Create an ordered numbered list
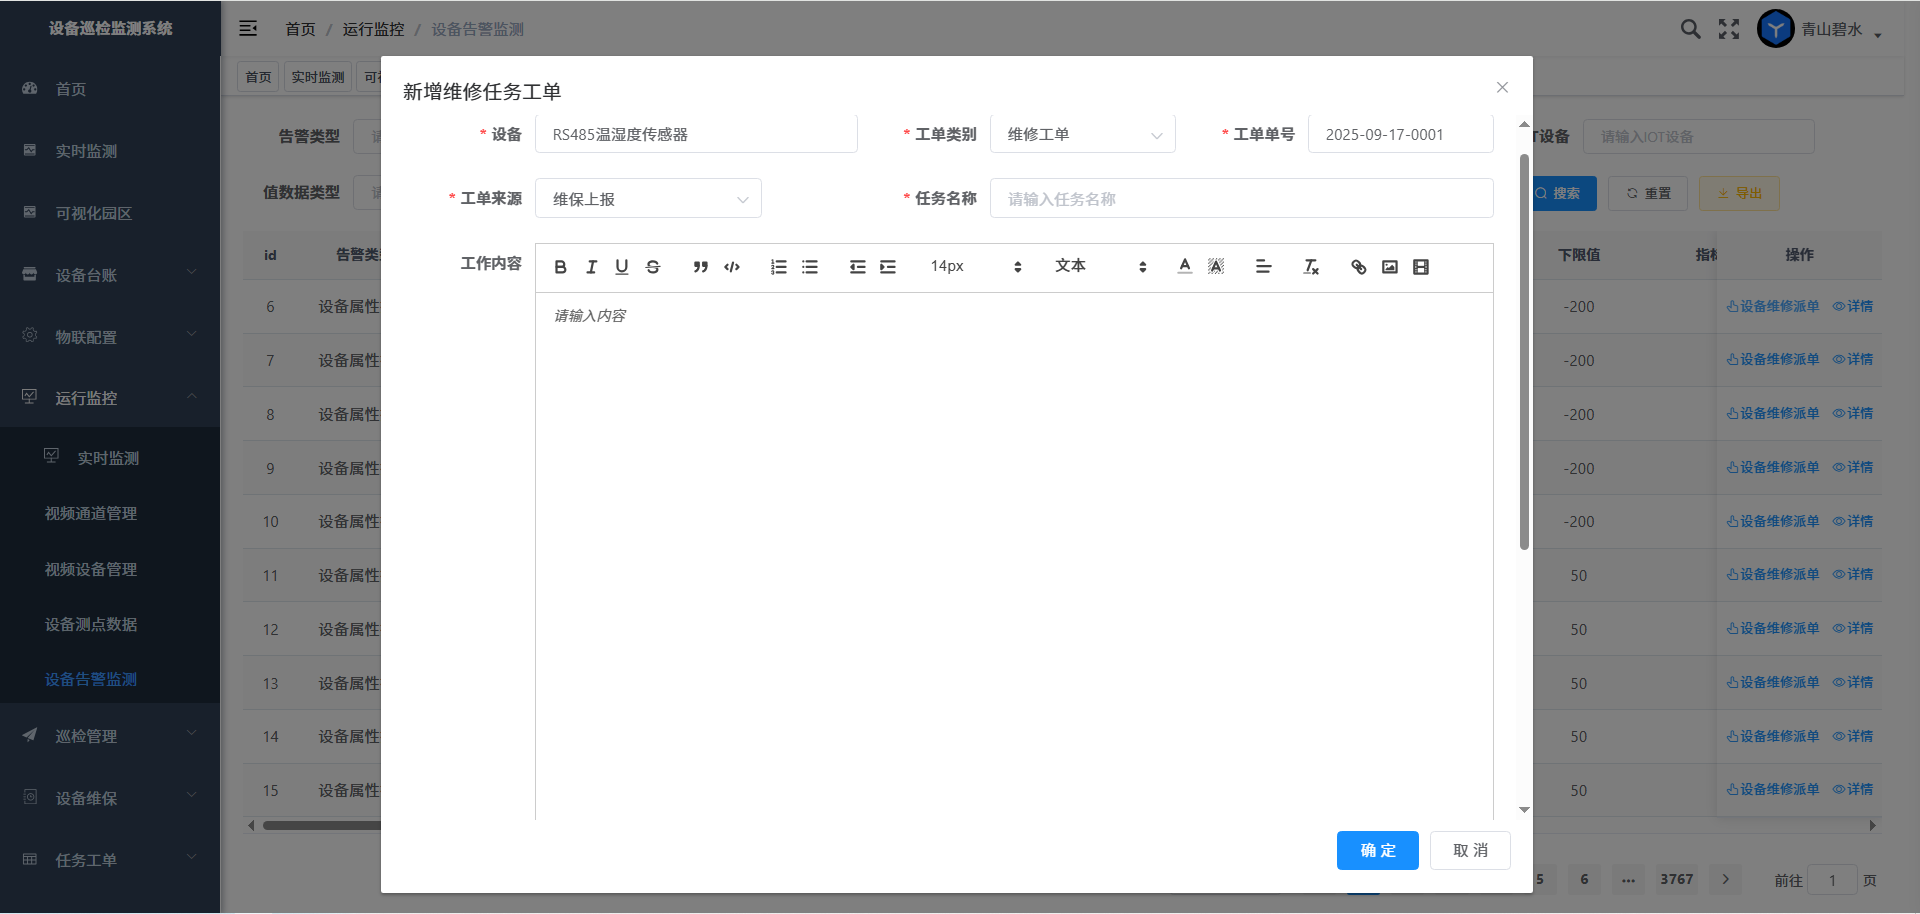Viewport: 1920px width, 914px height. 778,267
